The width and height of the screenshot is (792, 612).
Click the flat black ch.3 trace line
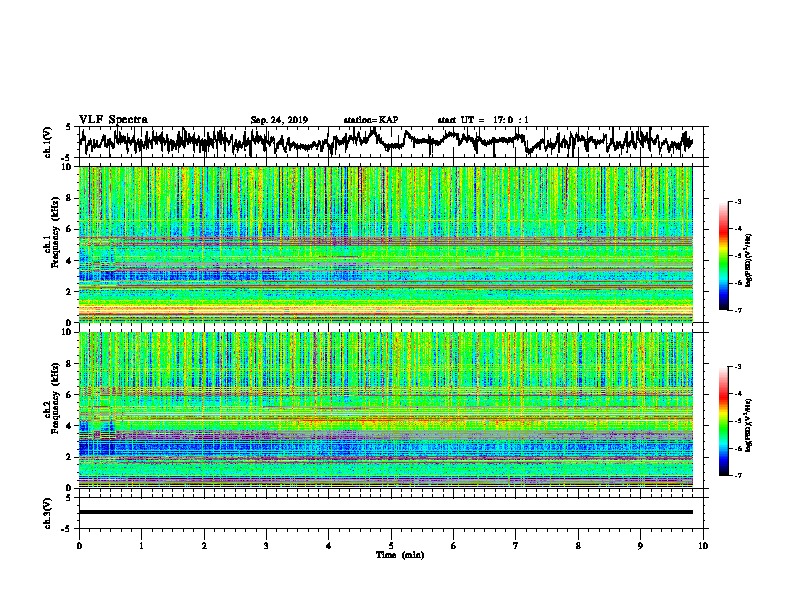point(386,512)
